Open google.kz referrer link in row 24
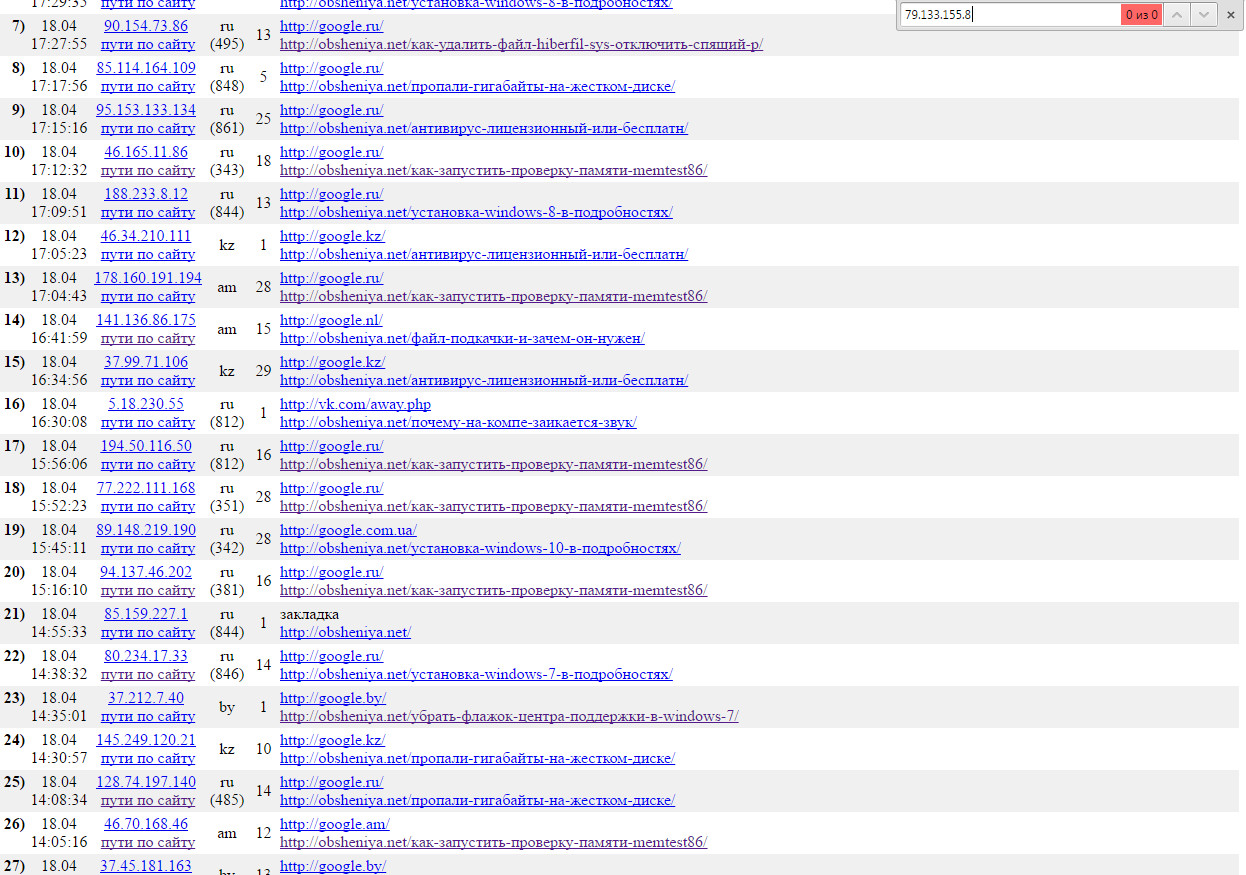 332,740
